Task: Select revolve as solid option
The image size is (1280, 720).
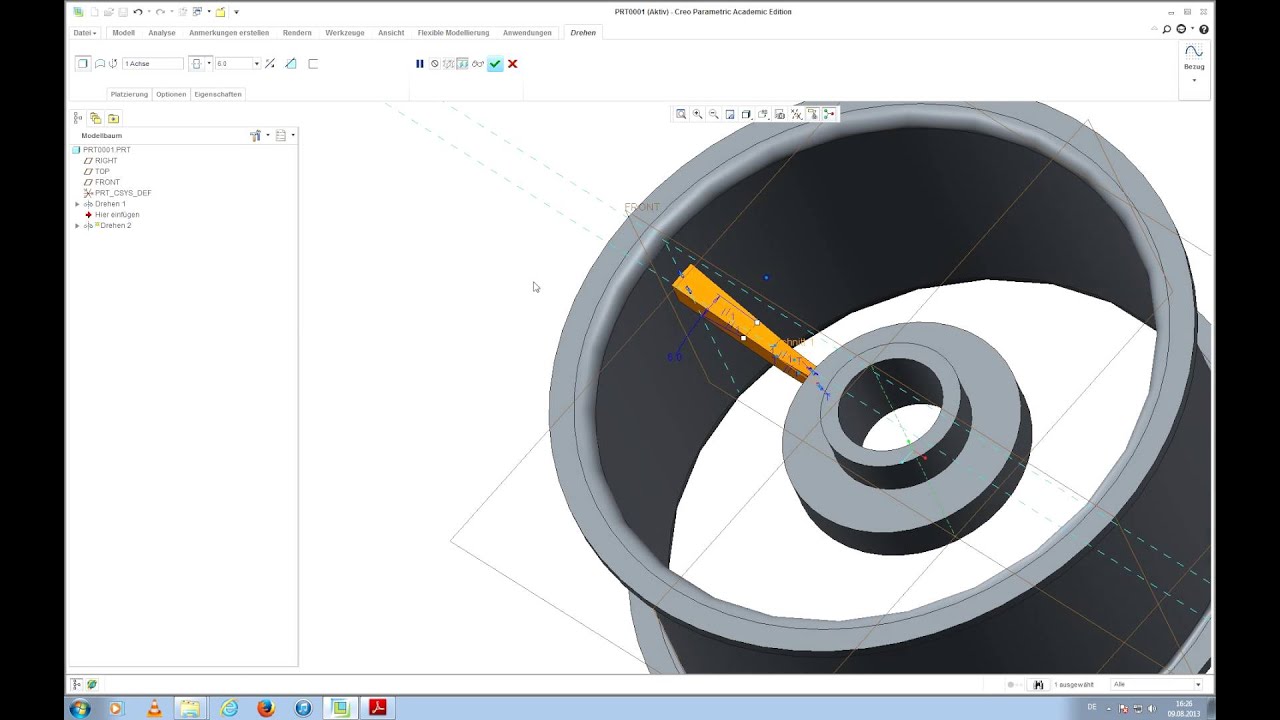Action: click(83, 63)
